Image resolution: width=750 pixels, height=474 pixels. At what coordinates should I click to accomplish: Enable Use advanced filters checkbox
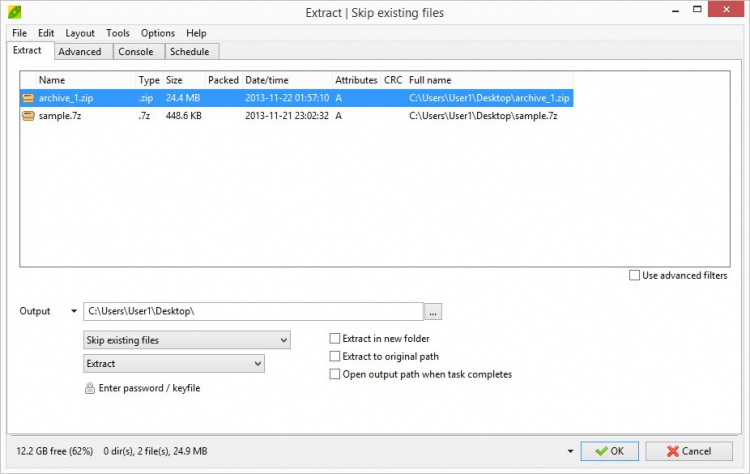pos(634,276)
